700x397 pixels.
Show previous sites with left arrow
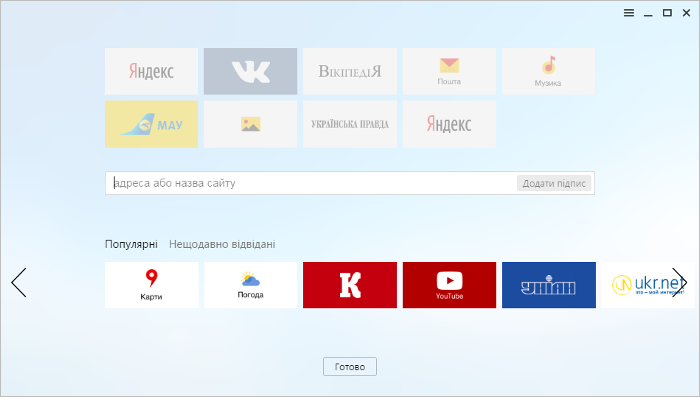point(19,283)
